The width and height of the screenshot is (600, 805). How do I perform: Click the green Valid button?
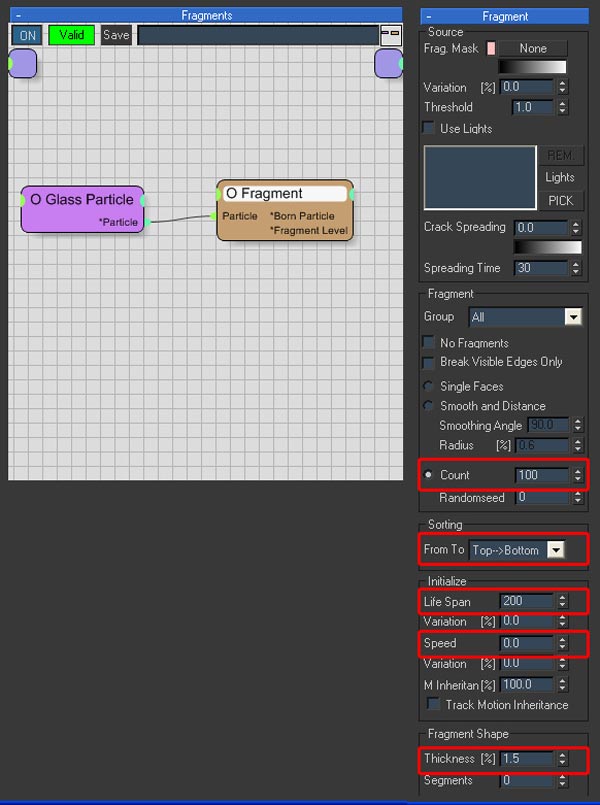[x=71, y=35]
